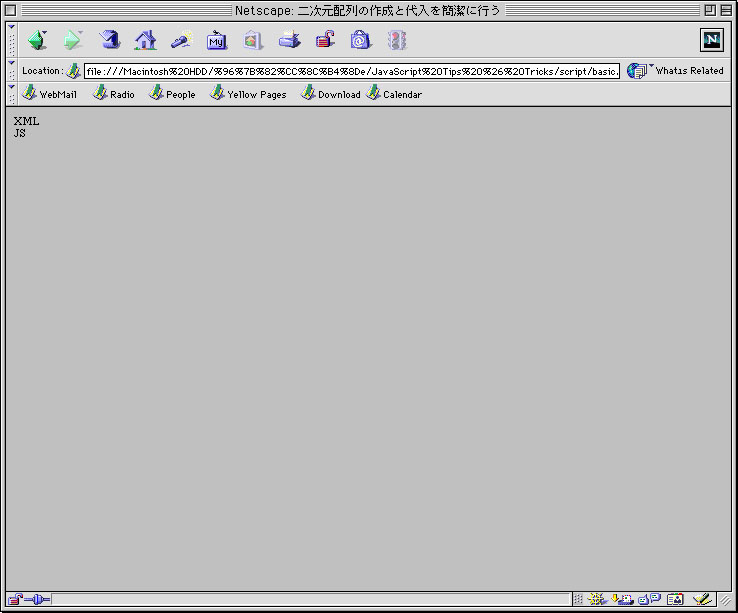Click the status bar progress field
The width and height of the screenshot is (738, 613).
coord(311,599)
